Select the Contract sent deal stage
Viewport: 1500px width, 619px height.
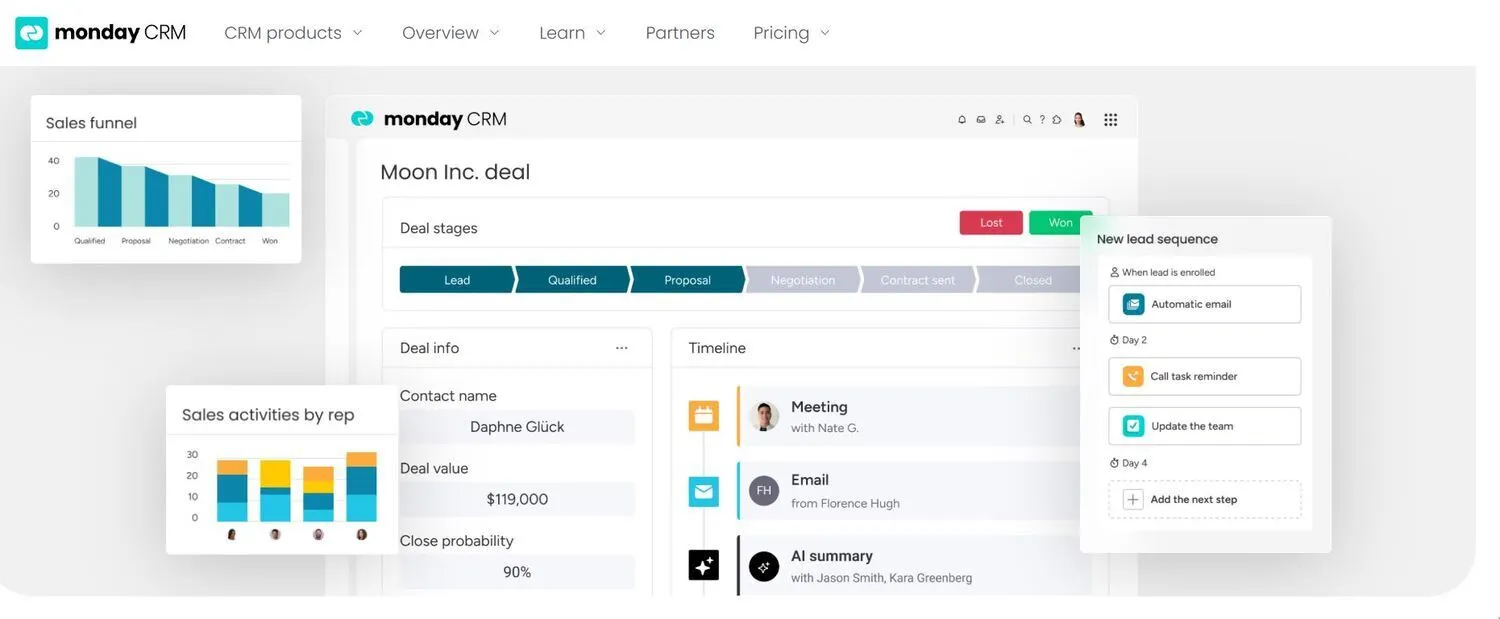click(918, 280)
